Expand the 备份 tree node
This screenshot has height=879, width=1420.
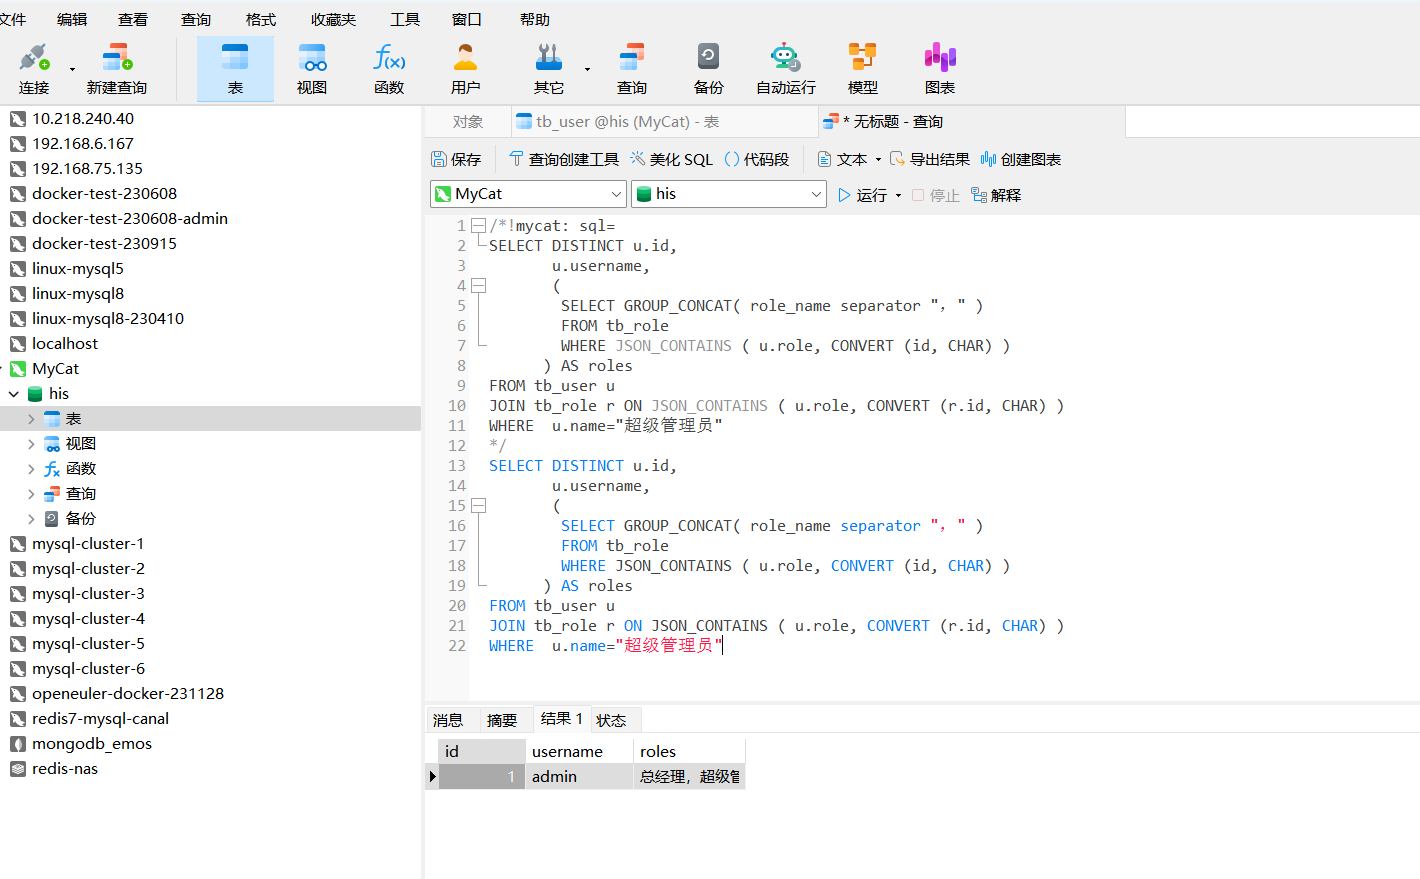tap(31, 519)
